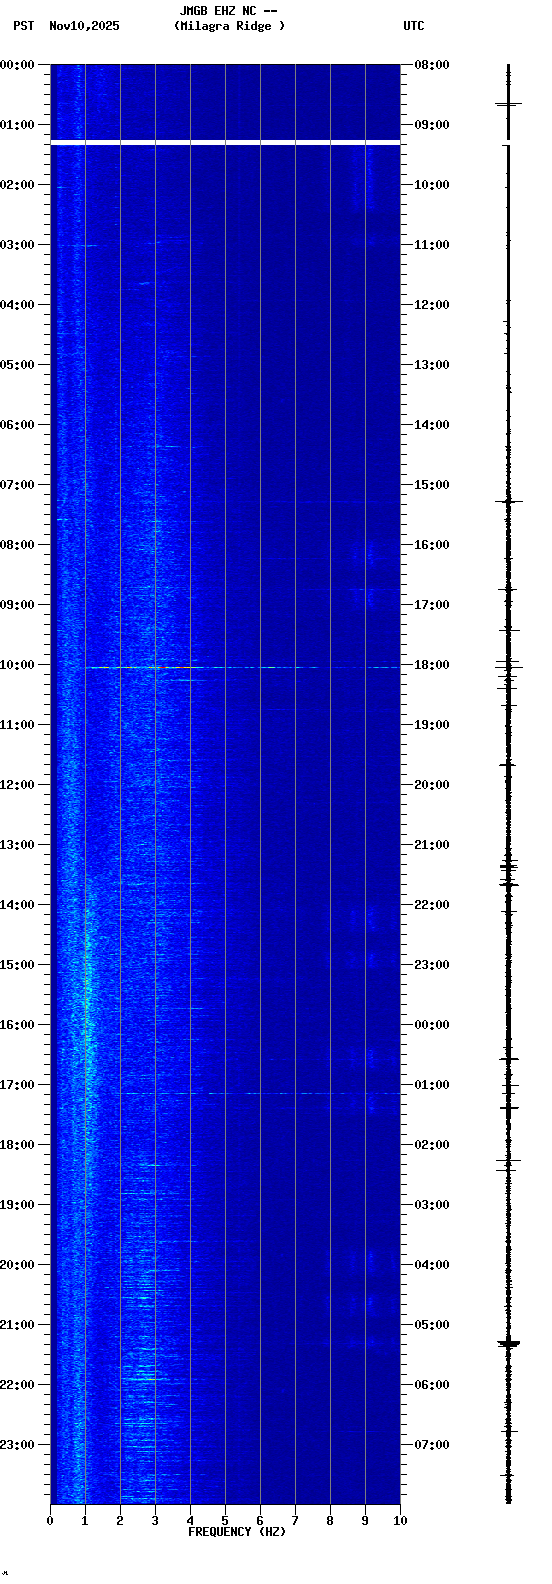The image size is (552, 1584).
Task: Click the '5' frequency axis tick label
Action: [225, 1521]
